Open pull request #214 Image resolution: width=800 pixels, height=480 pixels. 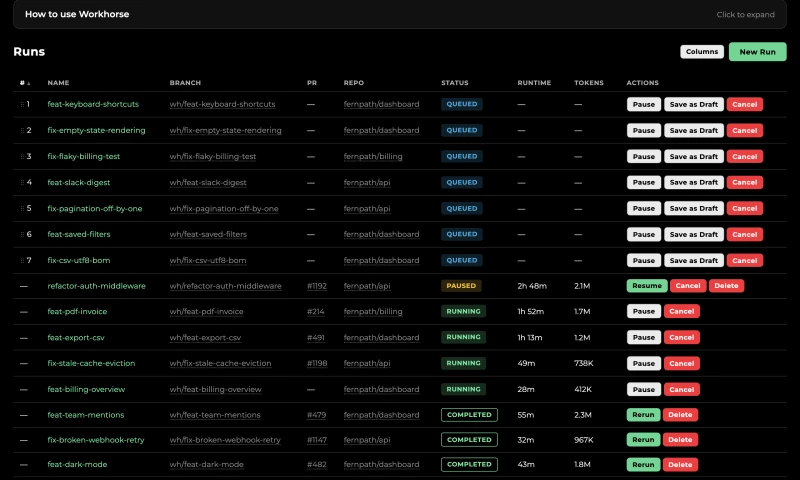coord(315,311)
